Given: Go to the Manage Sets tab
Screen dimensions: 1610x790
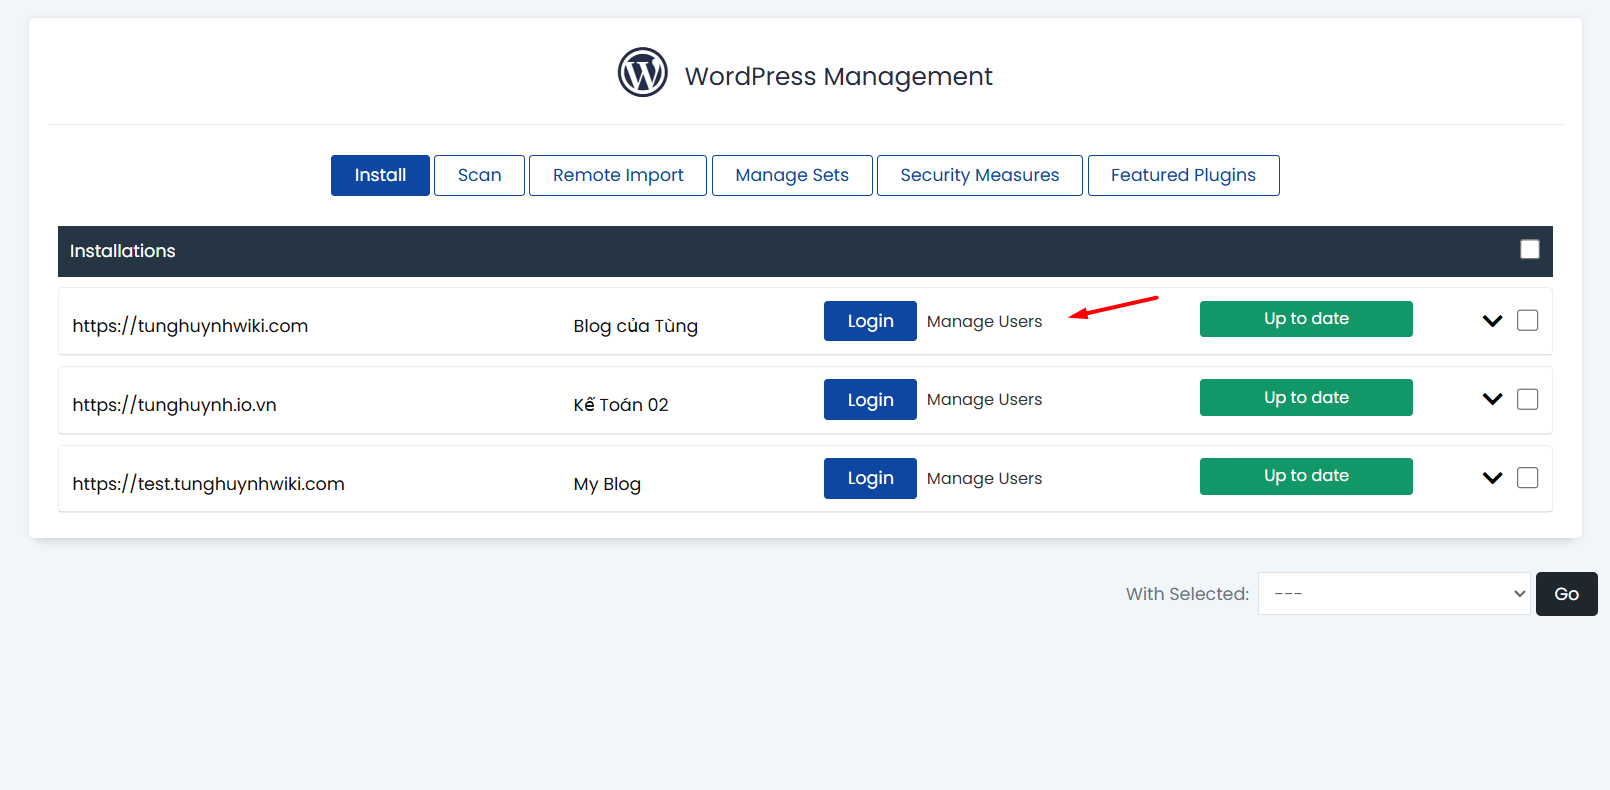Looking at the screenshot, I should click(792, 175).
